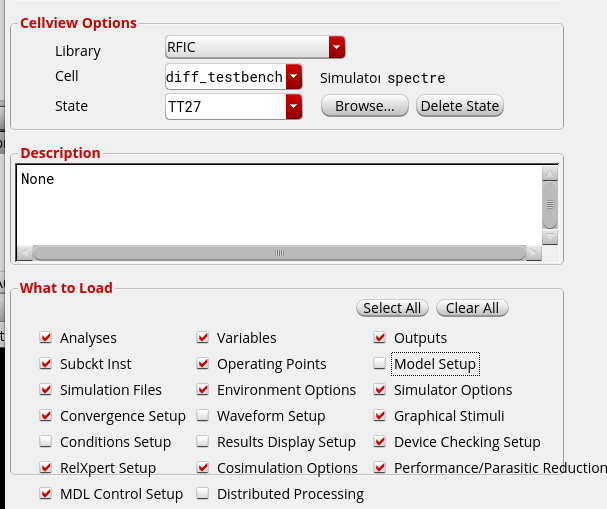Viewport: 607px width, 509px height.
Task: Click the Delete State button
Action: tap(460, 106)
